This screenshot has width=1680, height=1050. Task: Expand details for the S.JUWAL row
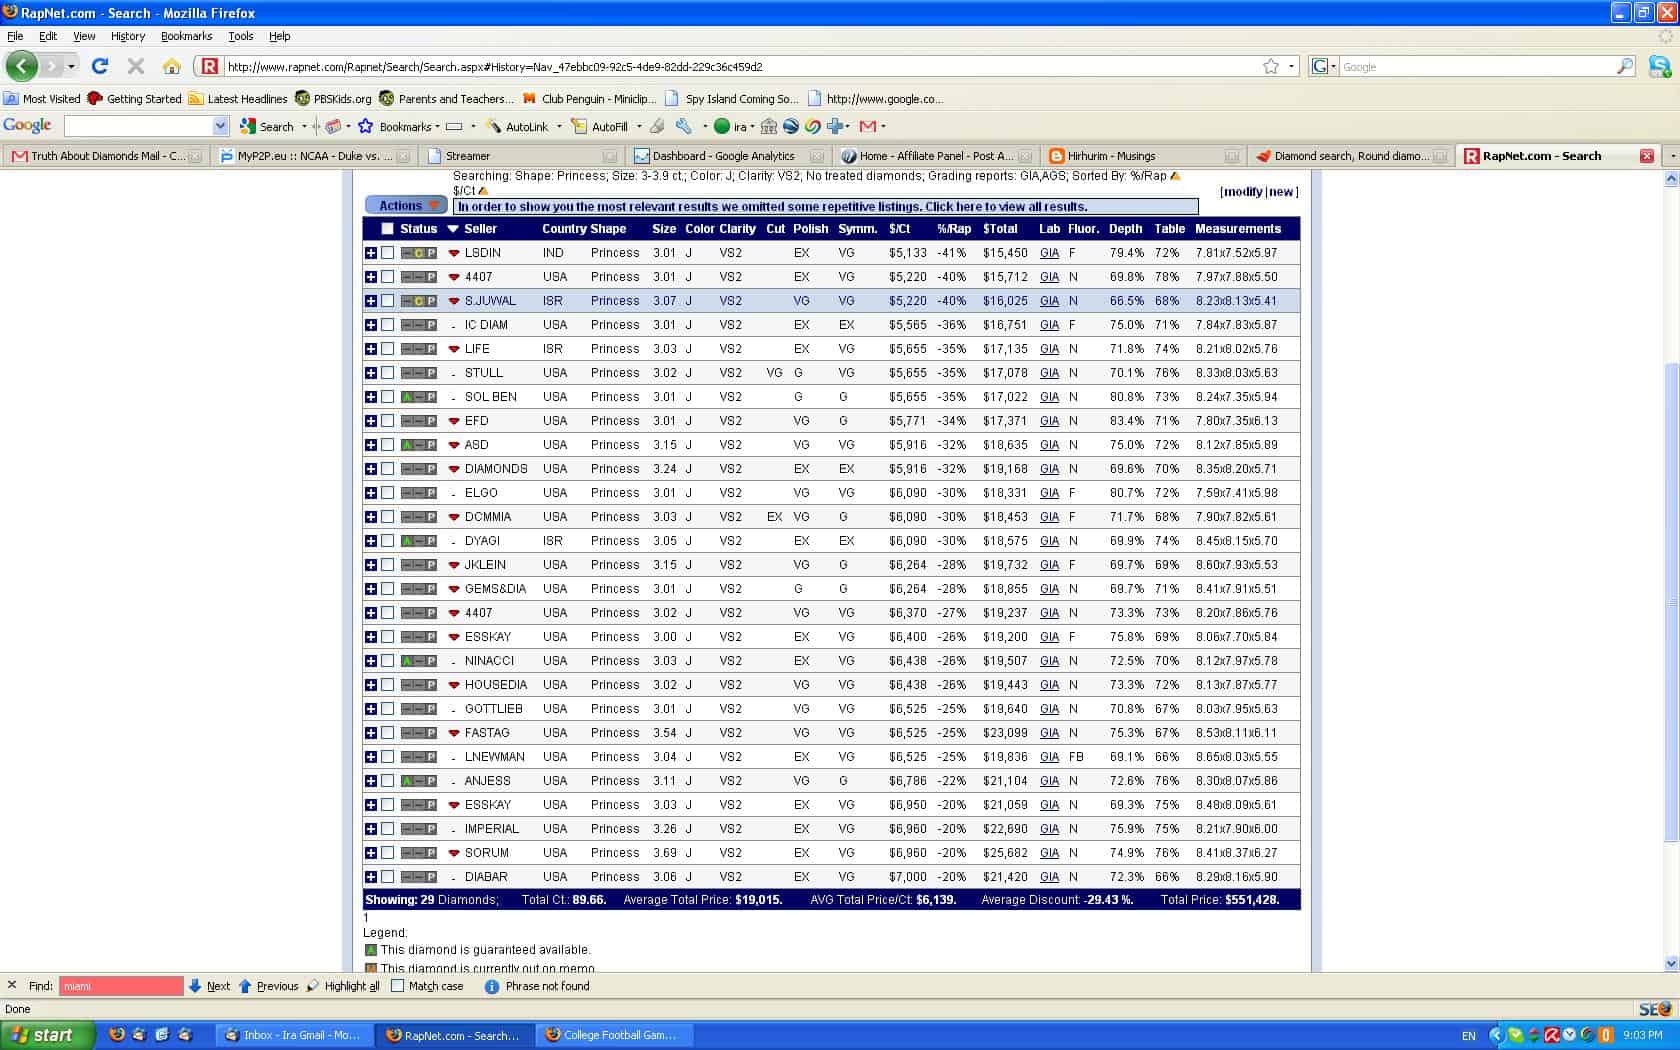point(371,301)
